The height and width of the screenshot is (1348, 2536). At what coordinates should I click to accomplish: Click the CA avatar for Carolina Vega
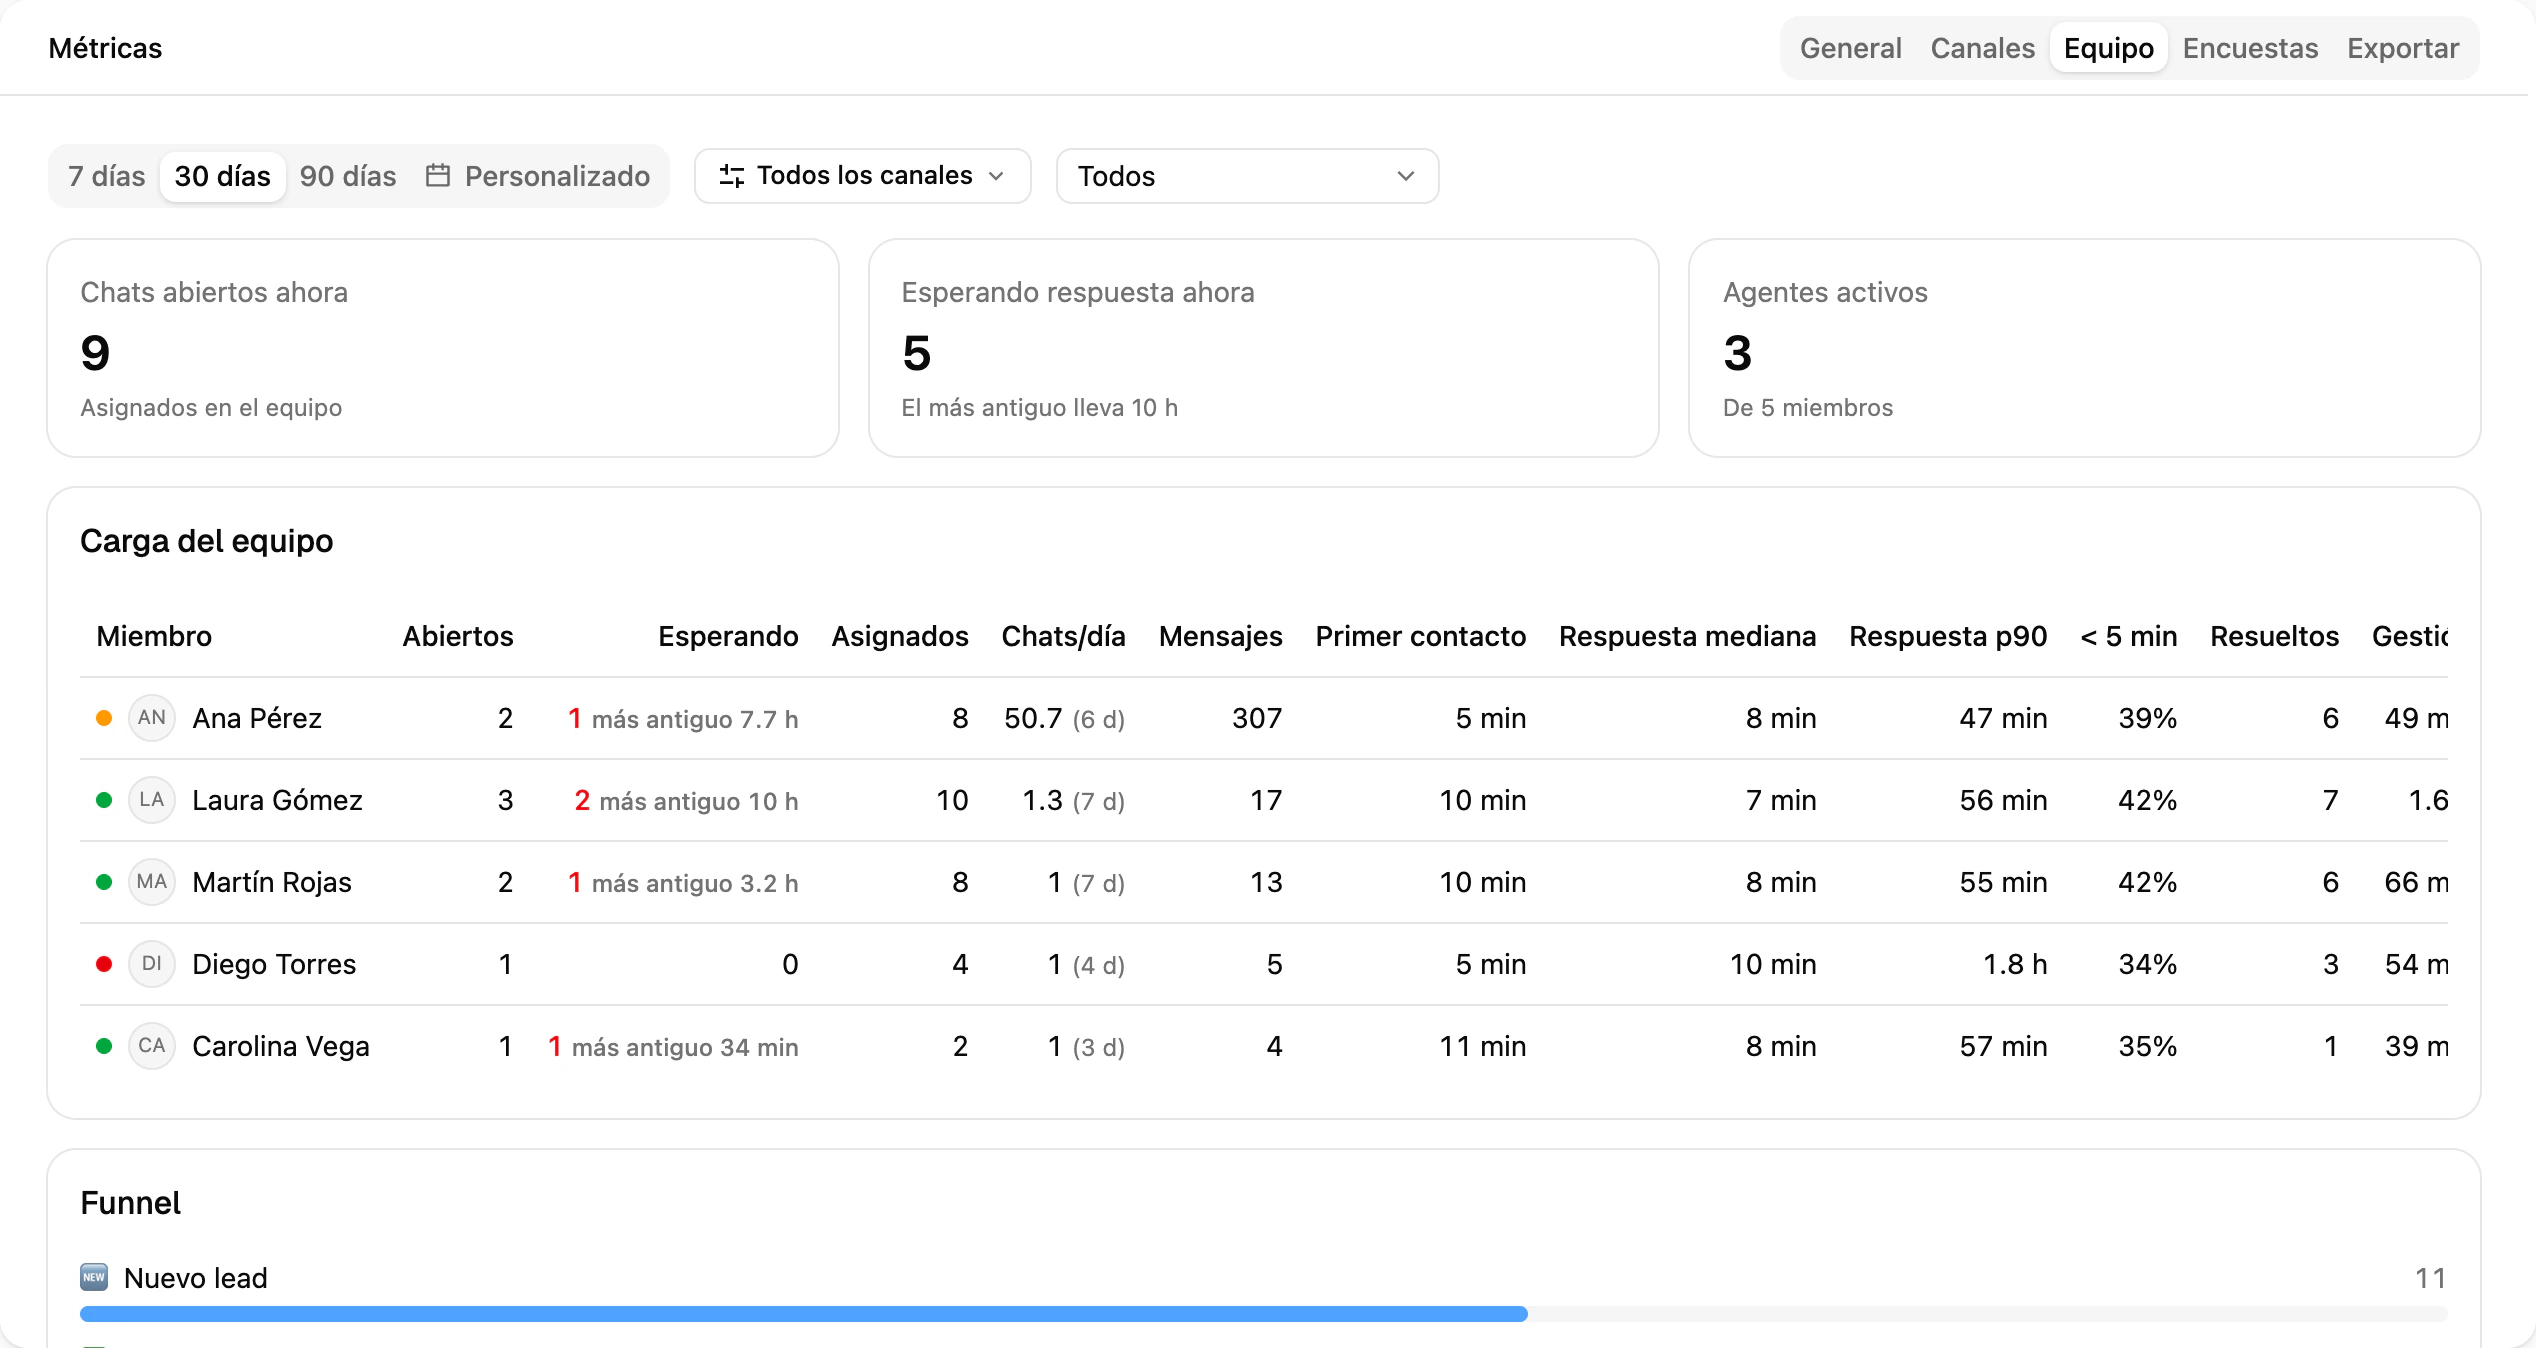click(152, 1046)
